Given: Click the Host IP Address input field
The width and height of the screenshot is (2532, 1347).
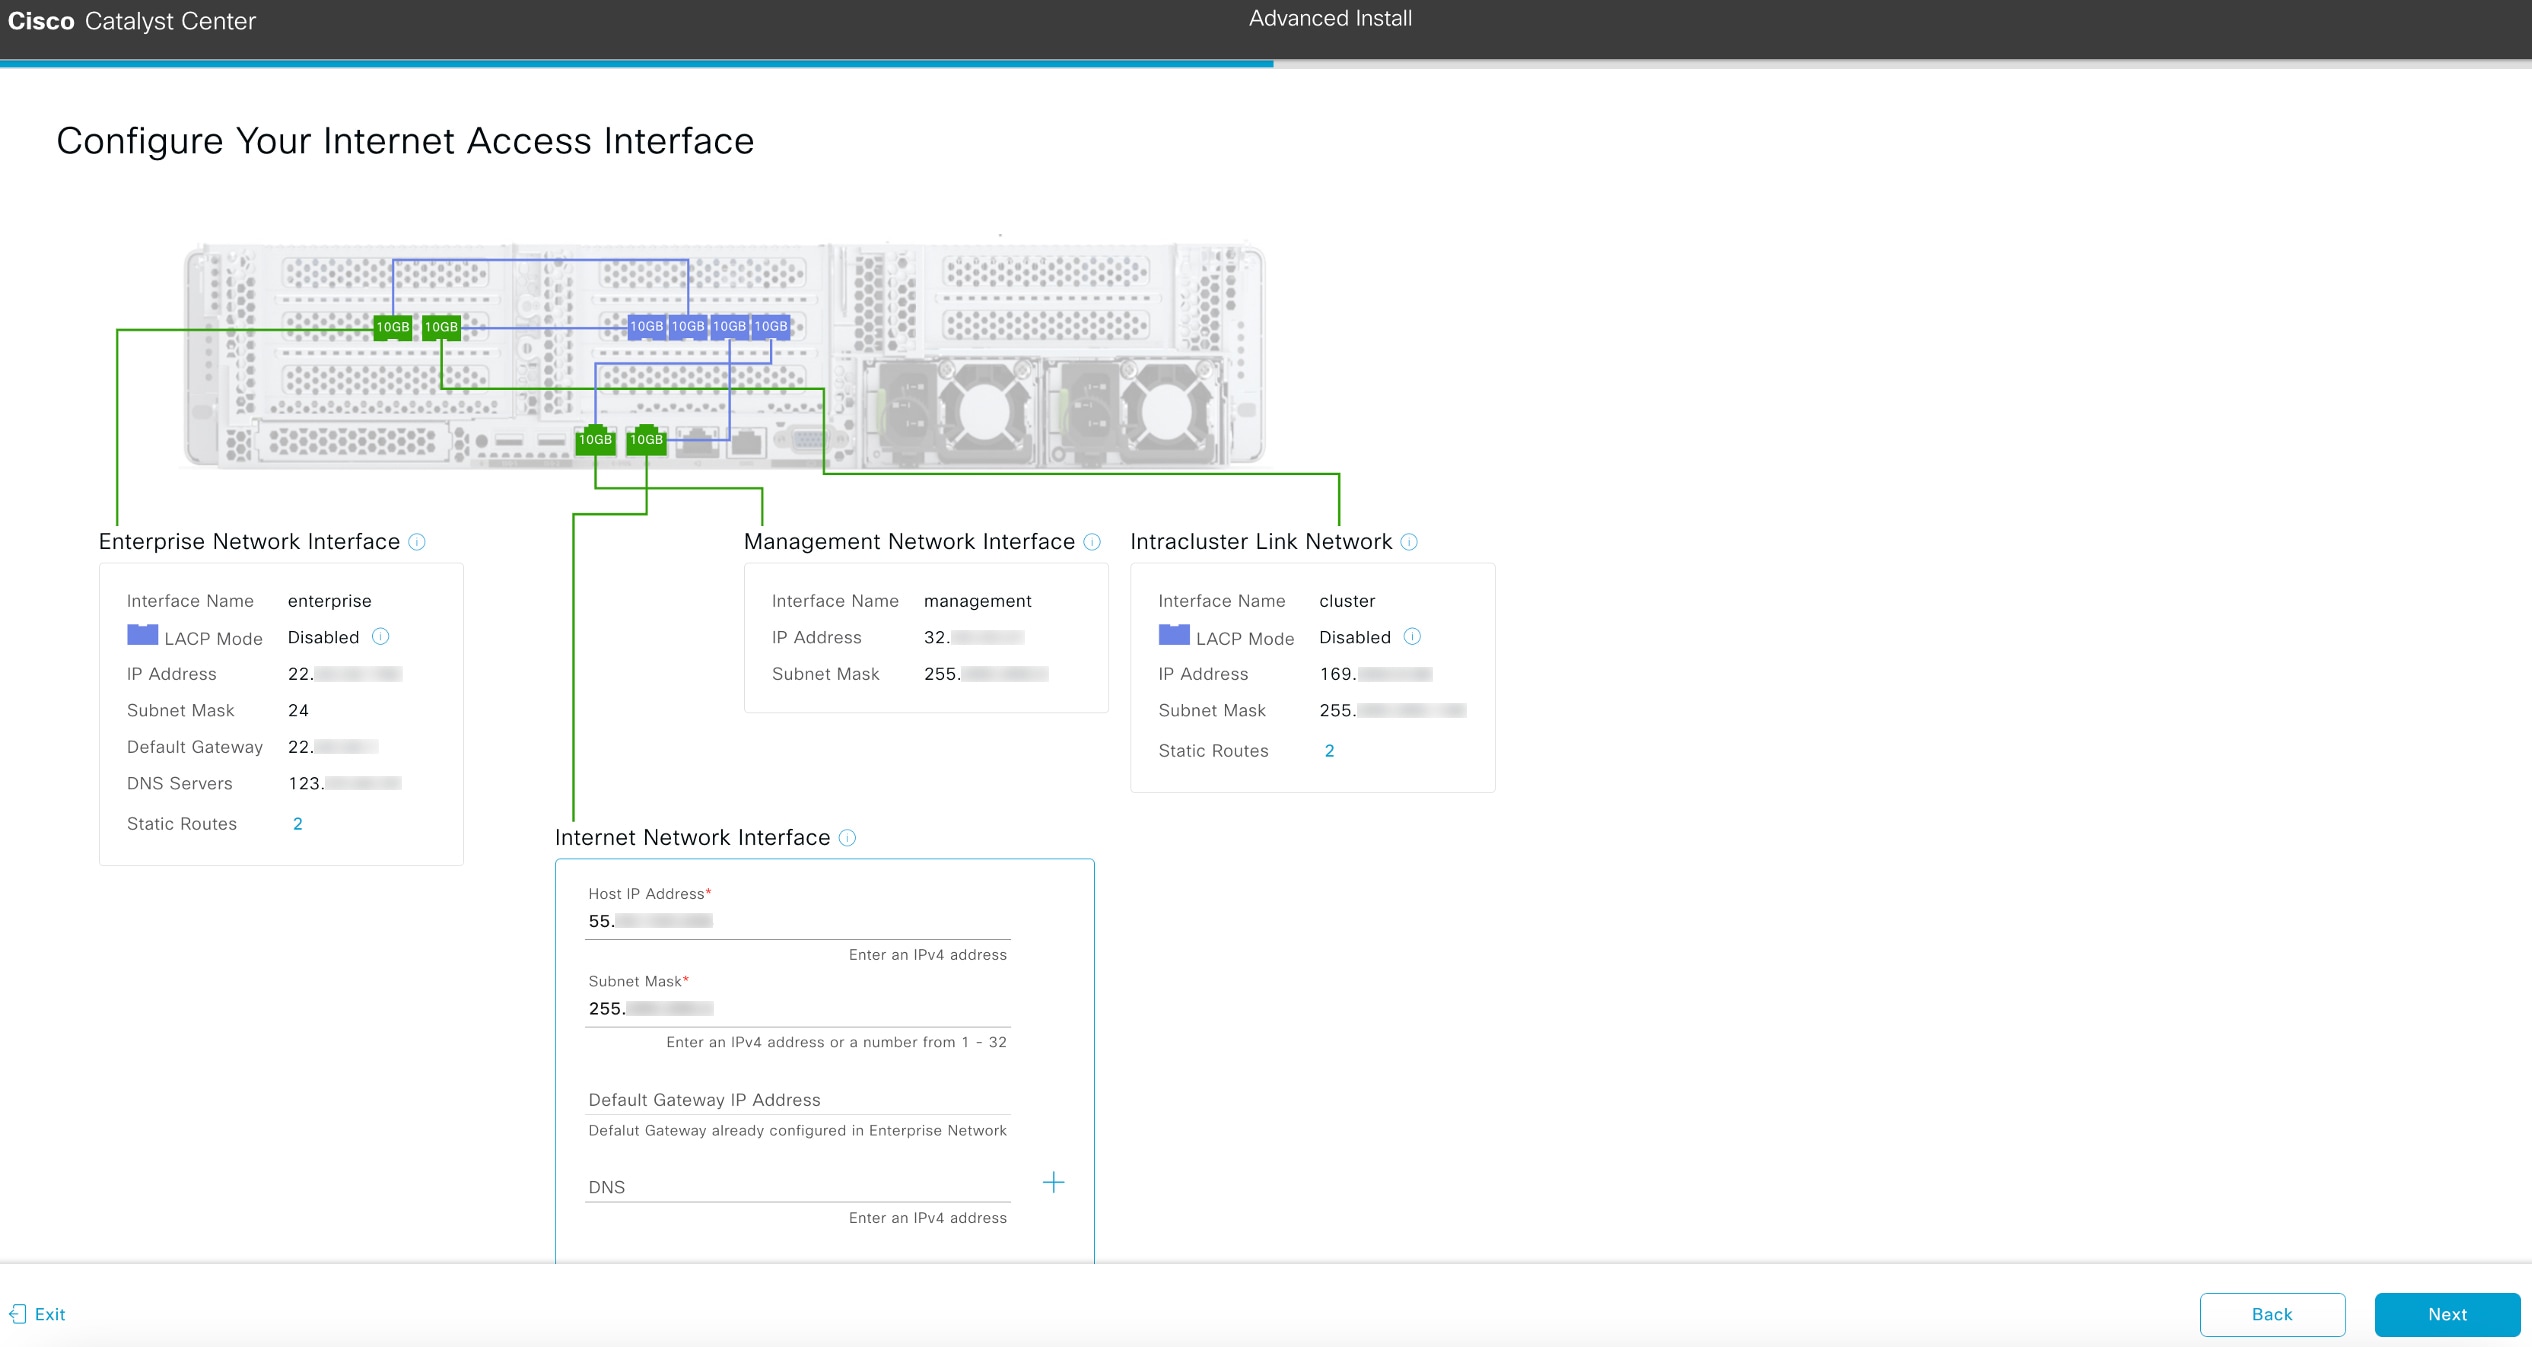Looking at the screenshot, I should 795,921.
